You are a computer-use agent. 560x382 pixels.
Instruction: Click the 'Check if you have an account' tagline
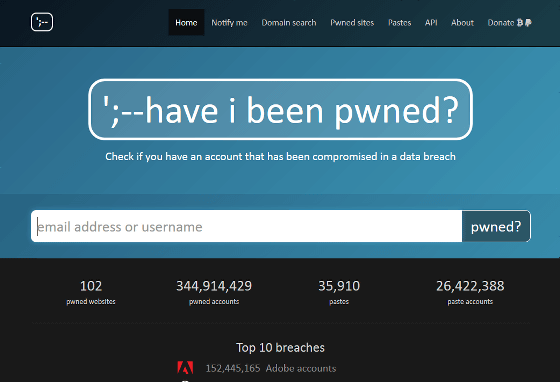[280, 156]
